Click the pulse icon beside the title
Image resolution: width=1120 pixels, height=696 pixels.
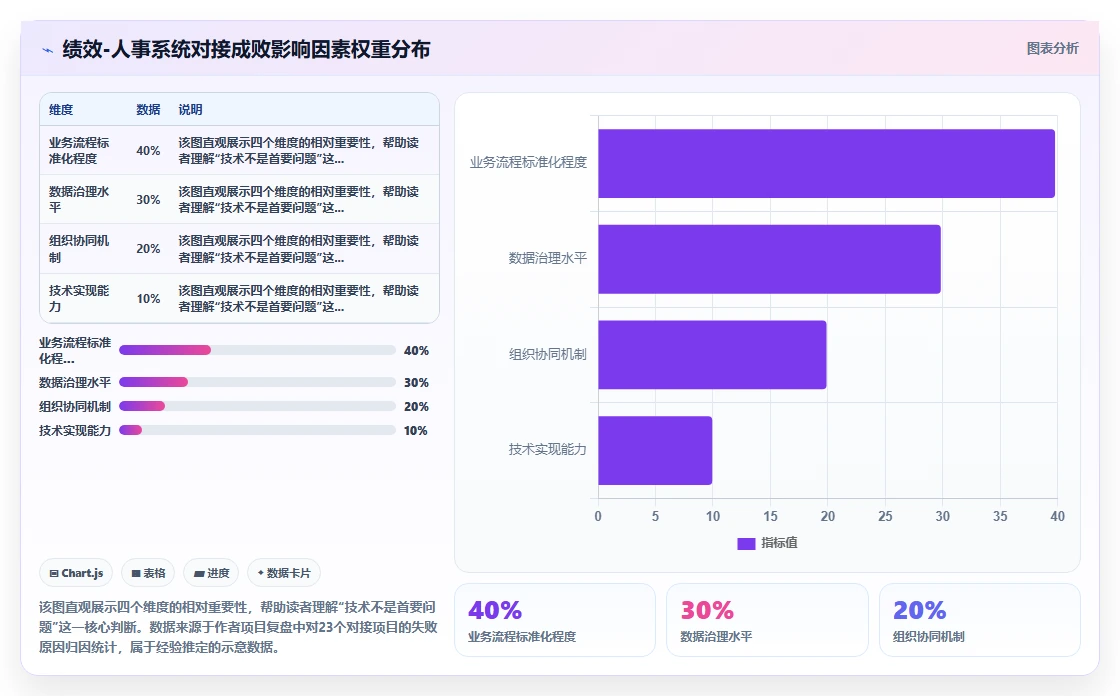point(47,50)
